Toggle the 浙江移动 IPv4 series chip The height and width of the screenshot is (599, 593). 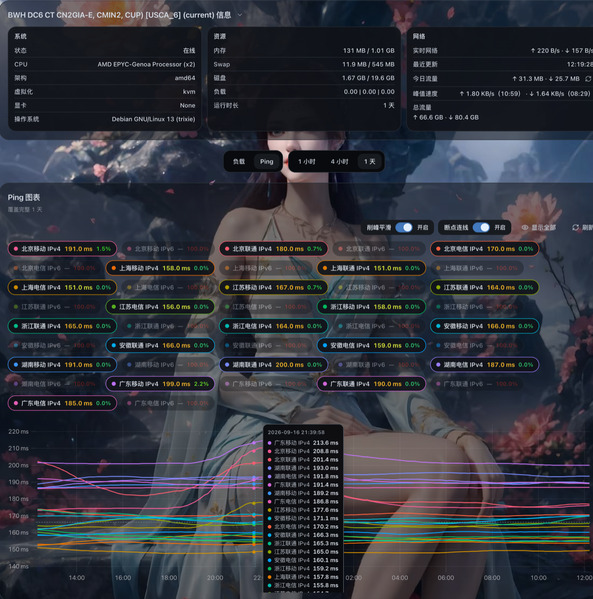[x=371, y=307]
